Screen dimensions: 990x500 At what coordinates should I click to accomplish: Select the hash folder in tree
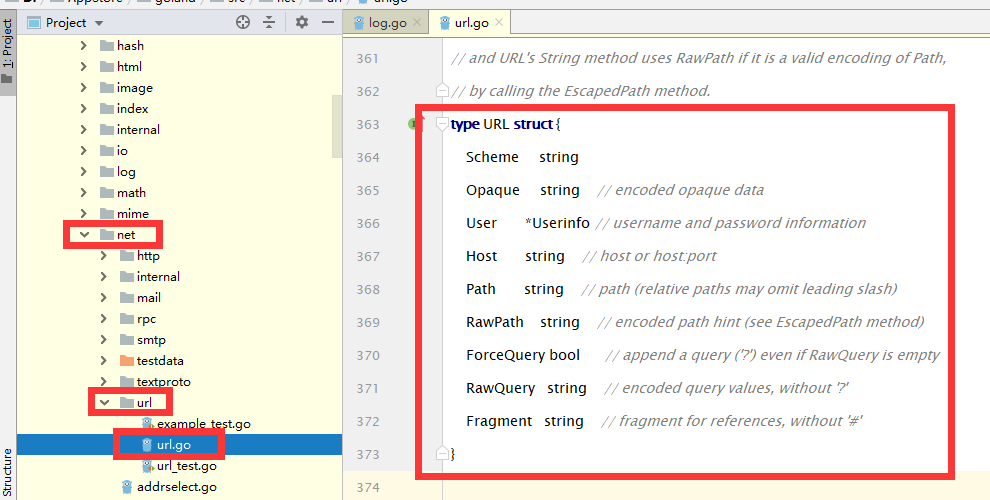pyautogui.click(x=130, y=45)
